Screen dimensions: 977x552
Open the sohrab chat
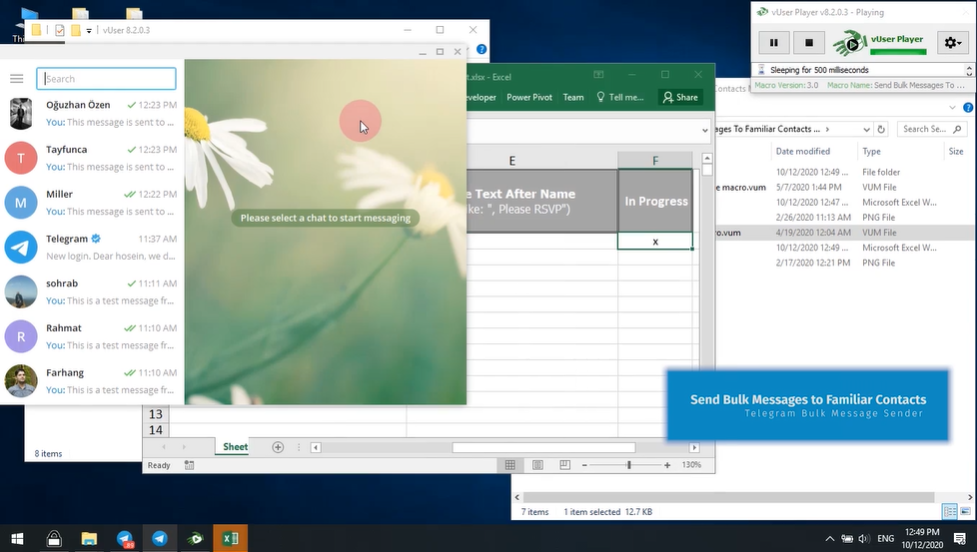tap(92, 292)
